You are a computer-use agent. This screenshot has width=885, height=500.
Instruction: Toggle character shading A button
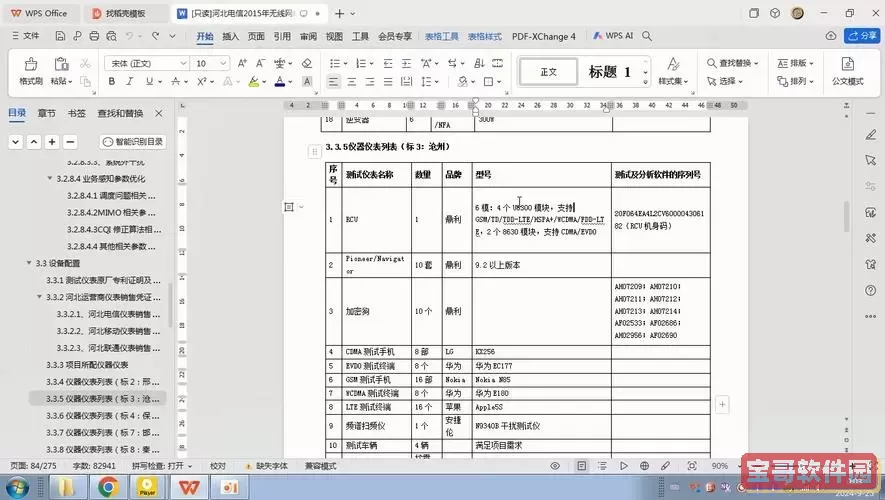pos(307,82)
